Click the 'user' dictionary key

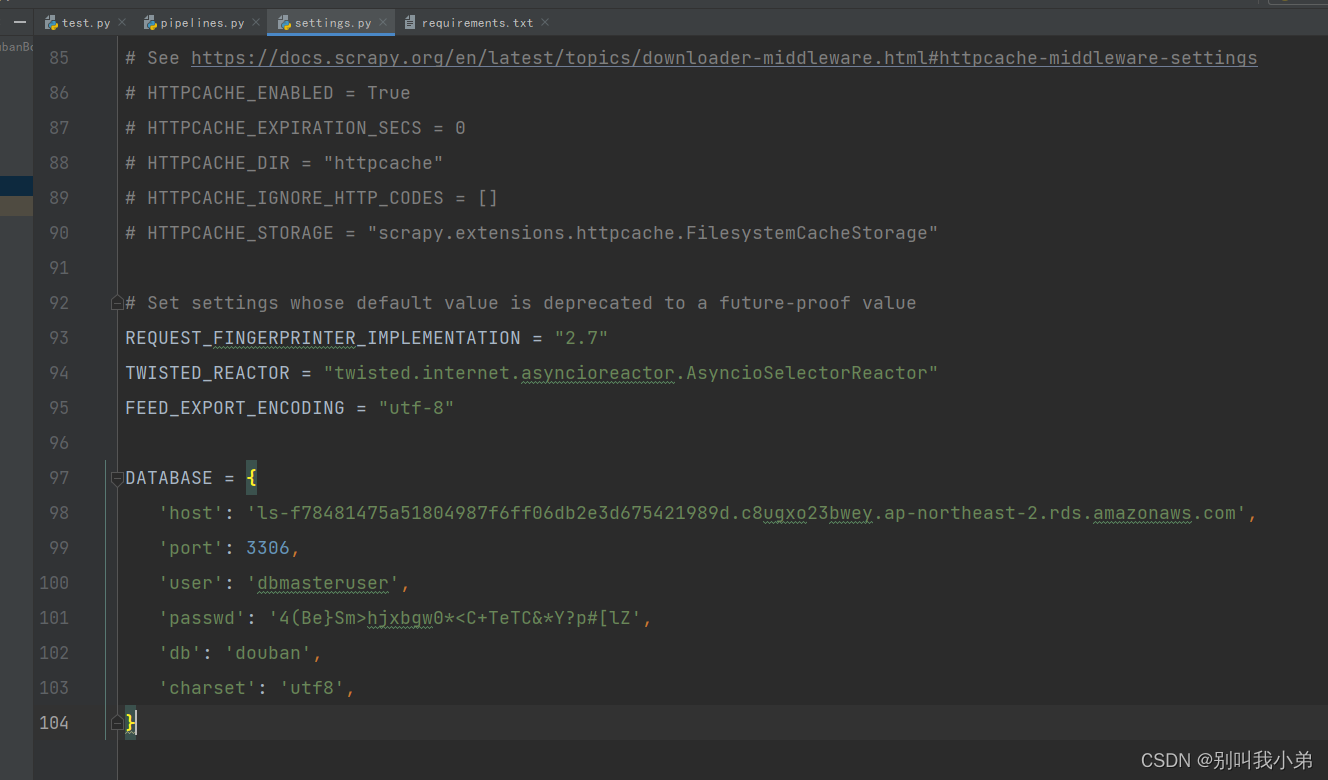pos(191,583)
